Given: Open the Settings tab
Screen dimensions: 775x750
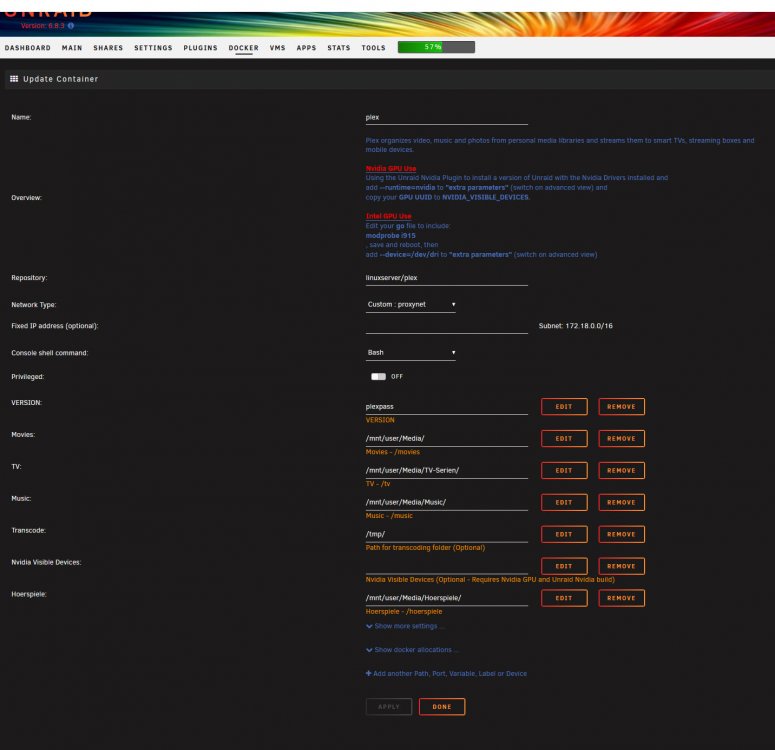Looking at the screenshot, I should tap(153, 48).
